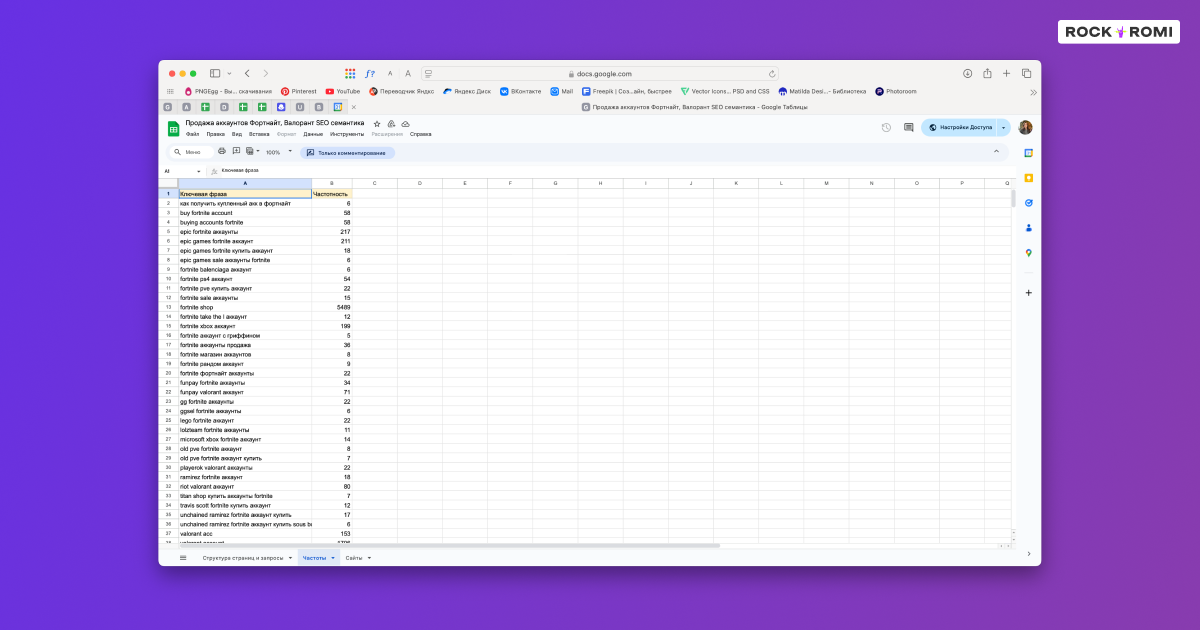
Task: Select cell 'lego fortnite аккаунт'
Action: click(245, 420)
